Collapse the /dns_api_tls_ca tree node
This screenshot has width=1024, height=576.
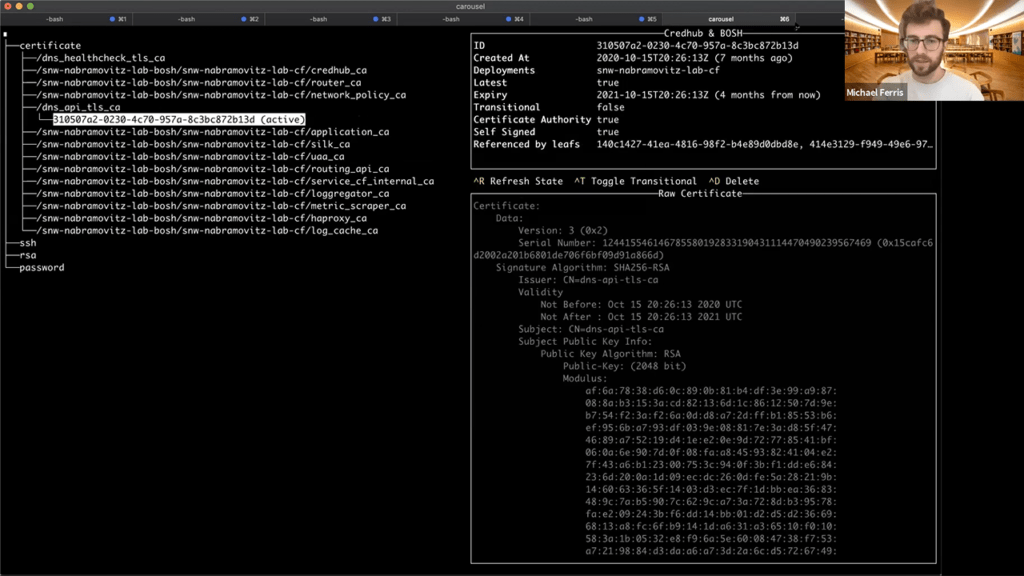(x=78, y=107)
